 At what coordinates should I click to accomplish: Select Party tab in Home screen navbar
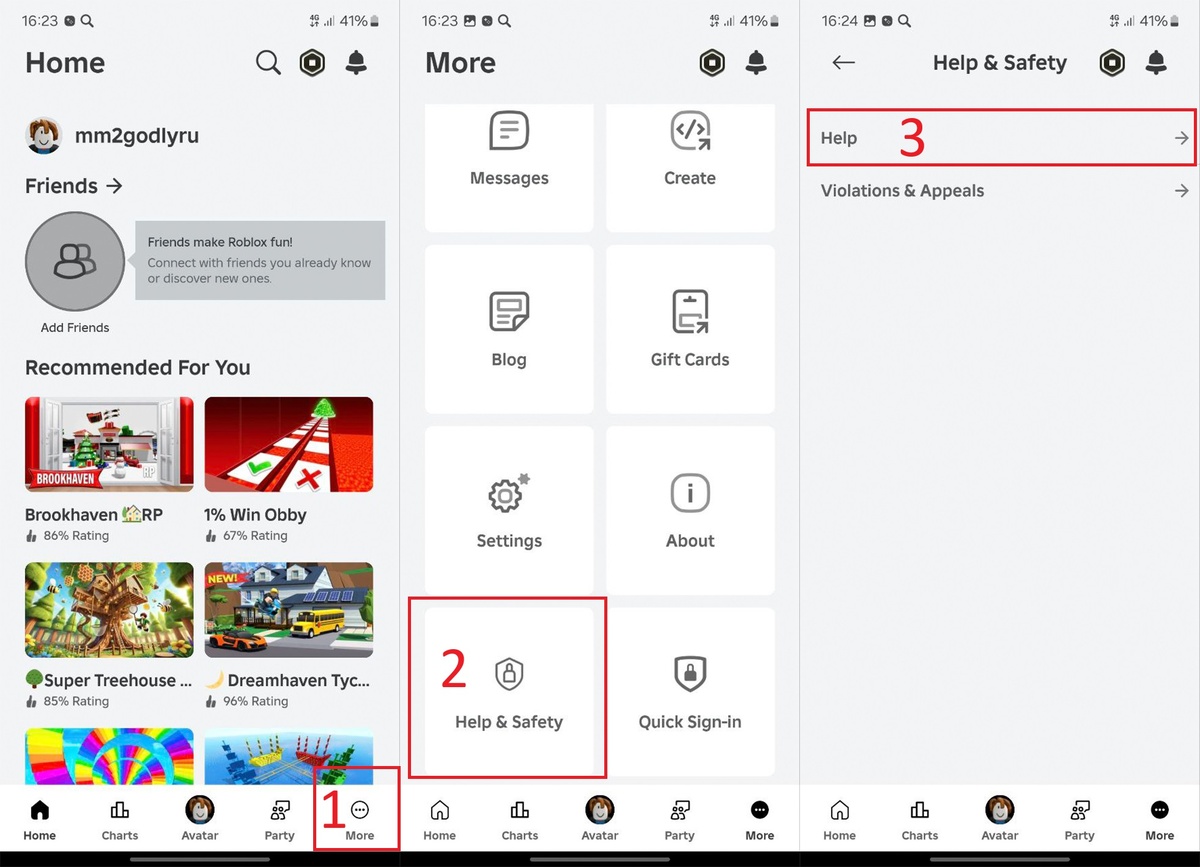point(280,819)
